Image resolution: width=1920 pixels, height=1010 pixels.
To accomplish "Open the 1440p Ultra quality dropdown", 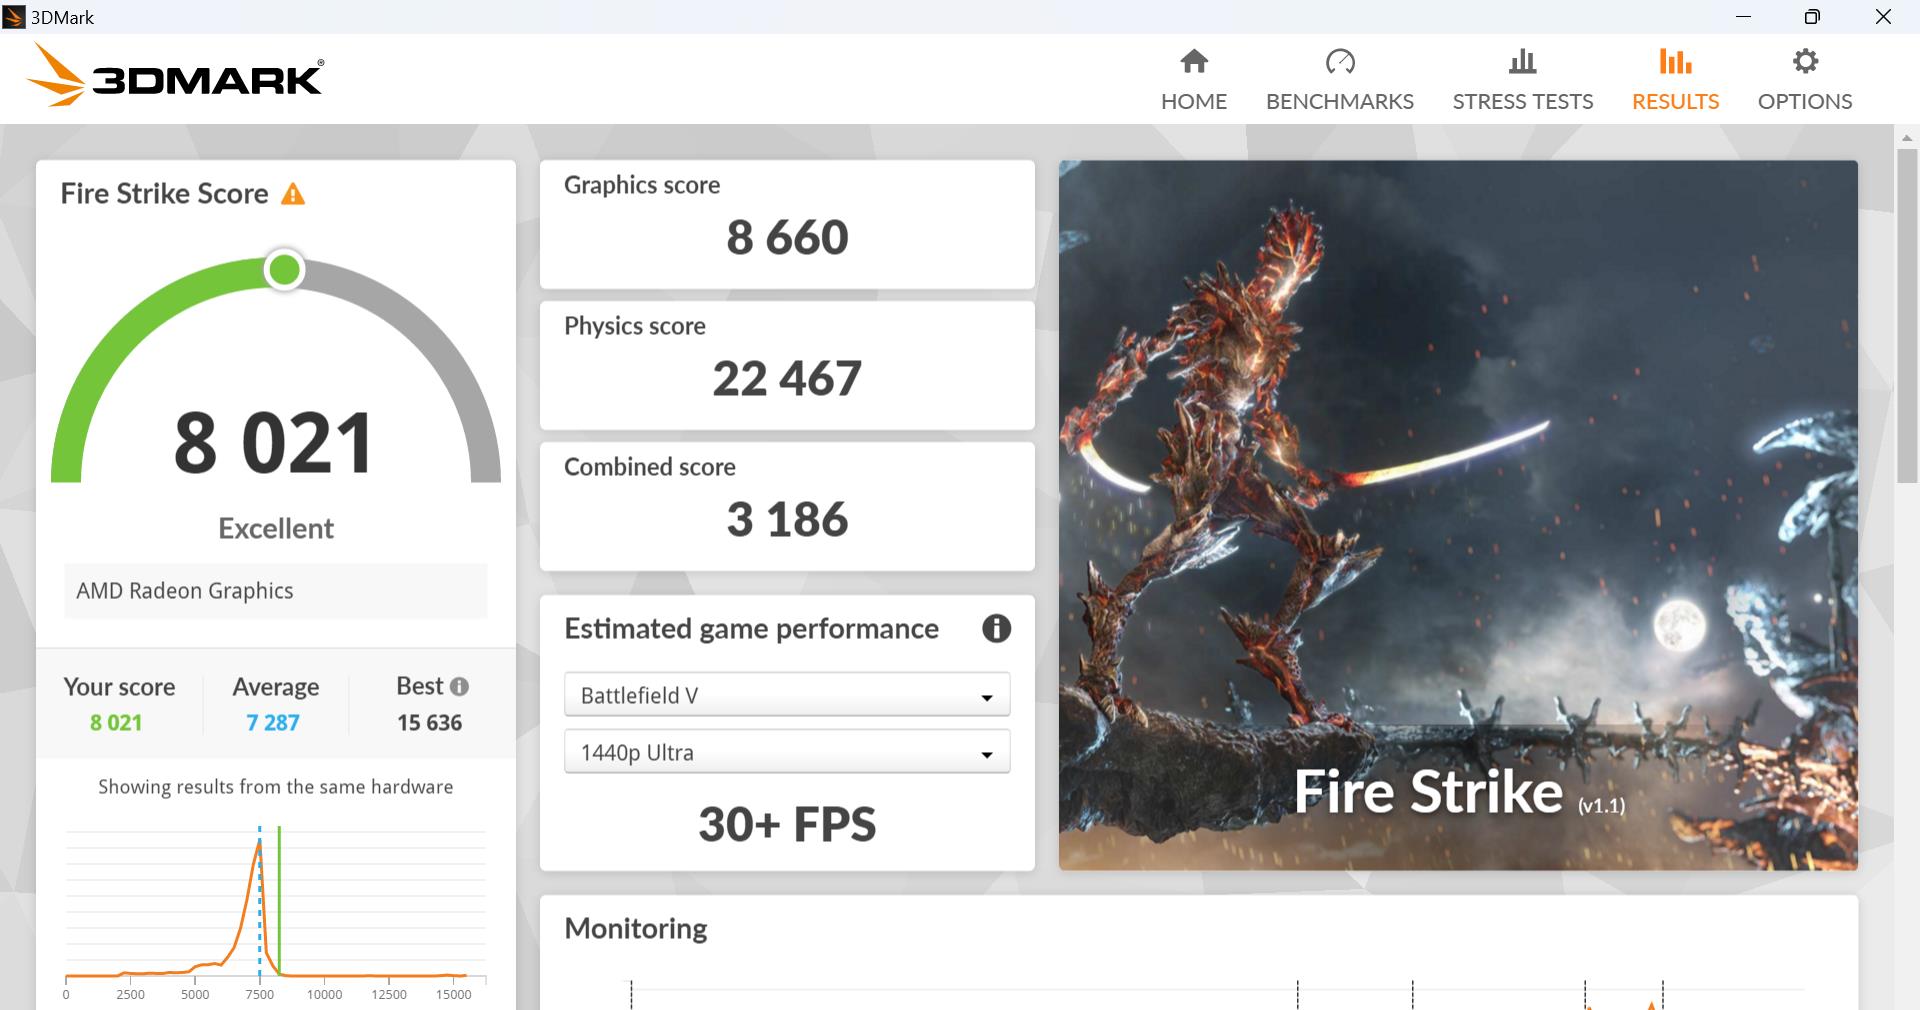I will click(786, 752).
